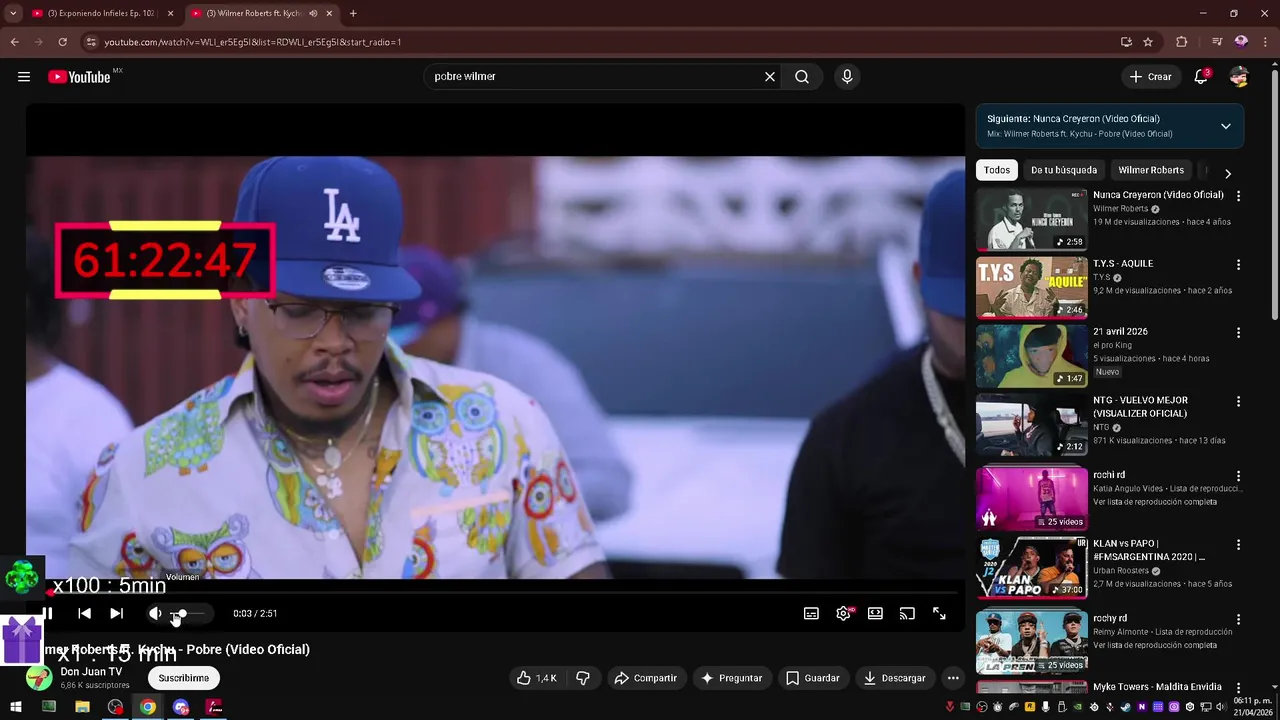Viewport: 1280px width, 720px height.
Task: Open the T.Y.S - AQUILE video title
Action: (1123, 264)
